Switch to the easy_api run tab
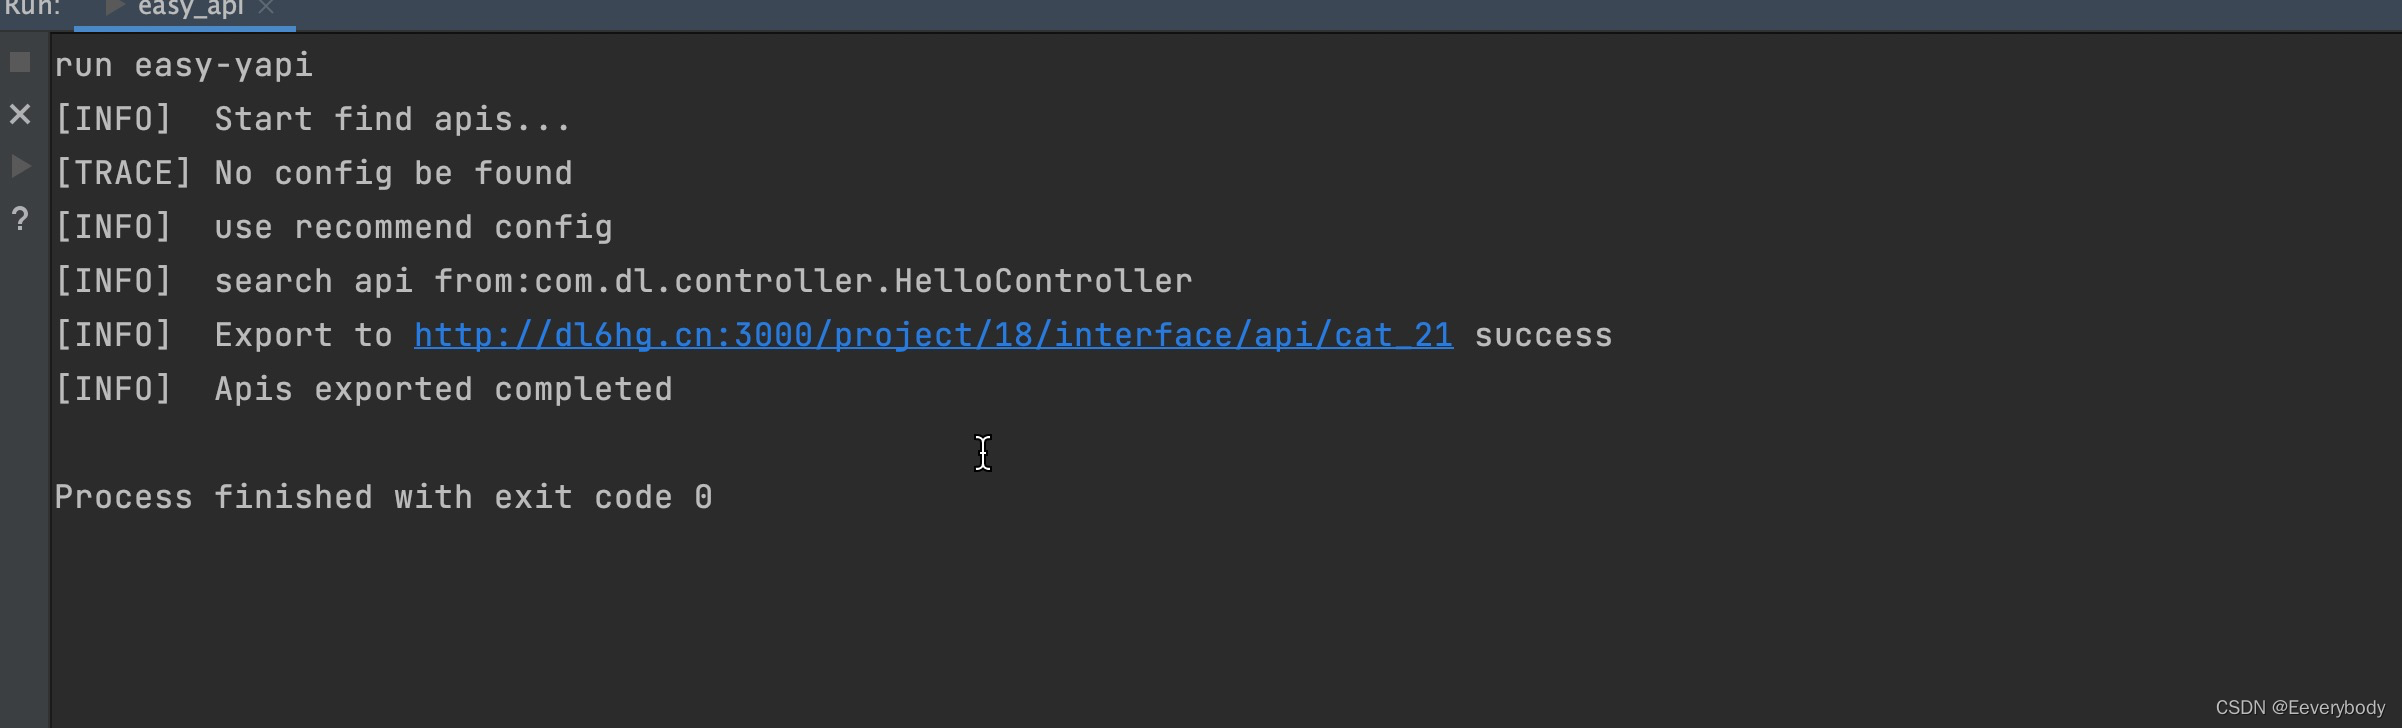 (x=188, y=10)
